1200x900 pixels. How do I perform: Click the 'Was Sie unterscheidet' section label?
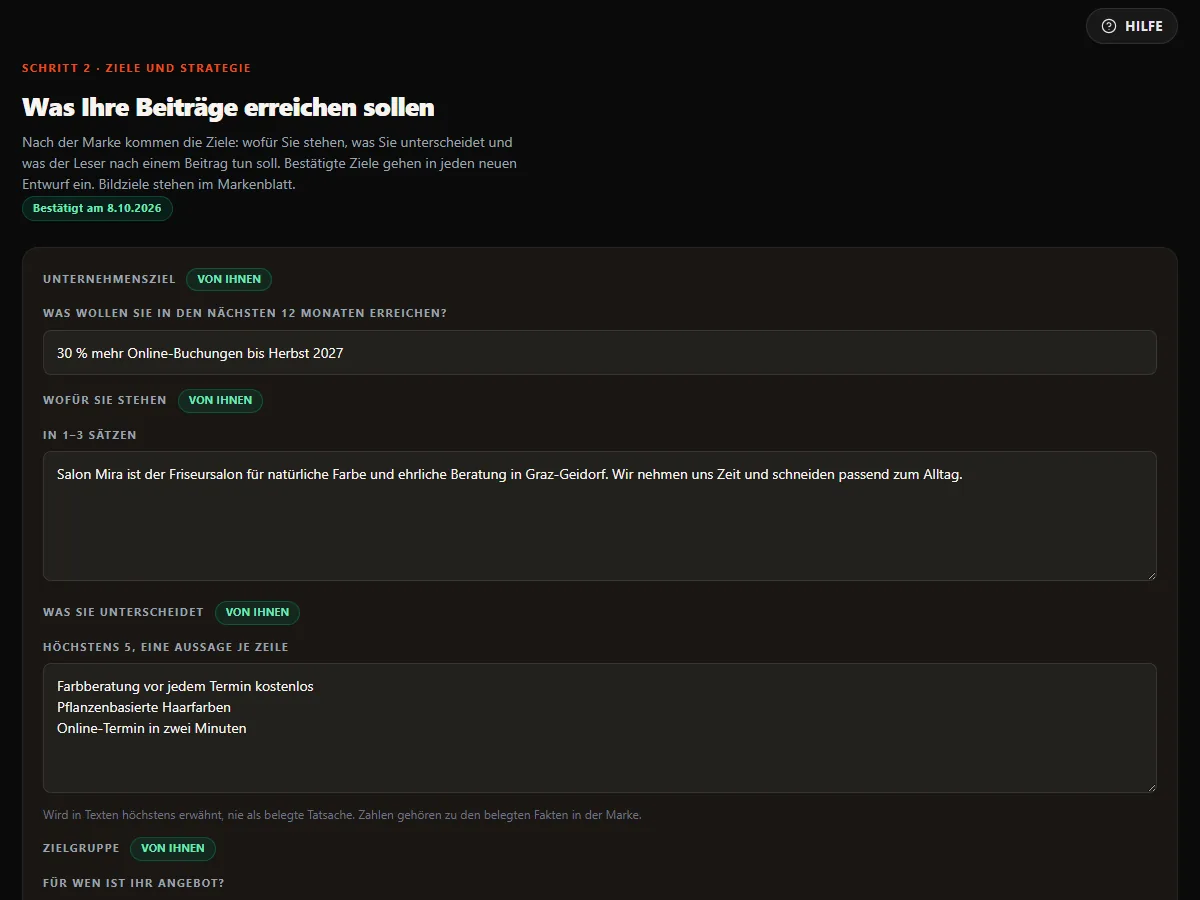124,613
